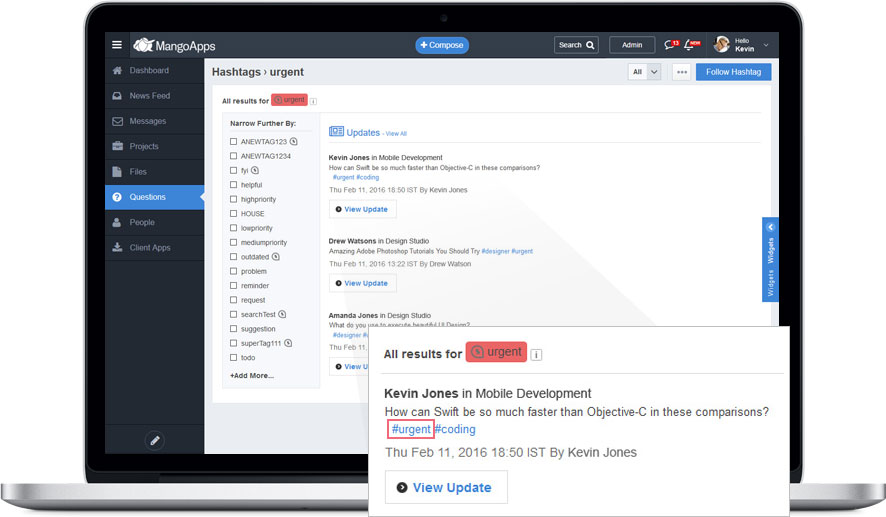Click the News Feed inbox icon

click(x=117, y=96)
